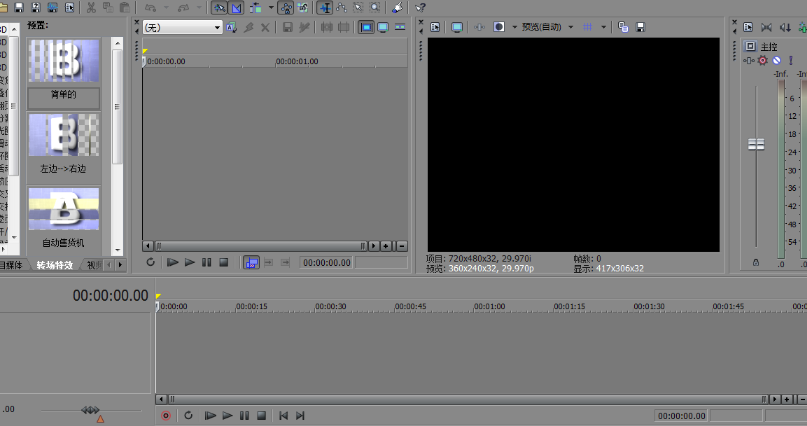Viewport: 807px width, 426px height.
Task: Open the Undo history dropdown arrow
Action: point(166,7)
